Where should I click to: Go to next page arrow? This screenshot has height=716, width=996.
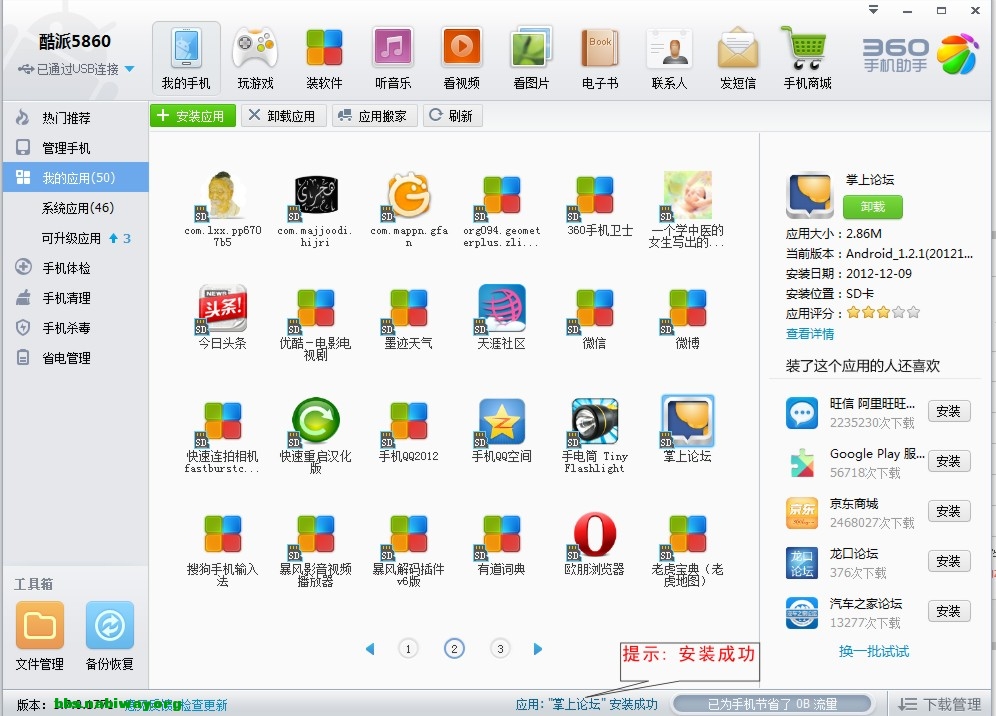tap(538, 649)
